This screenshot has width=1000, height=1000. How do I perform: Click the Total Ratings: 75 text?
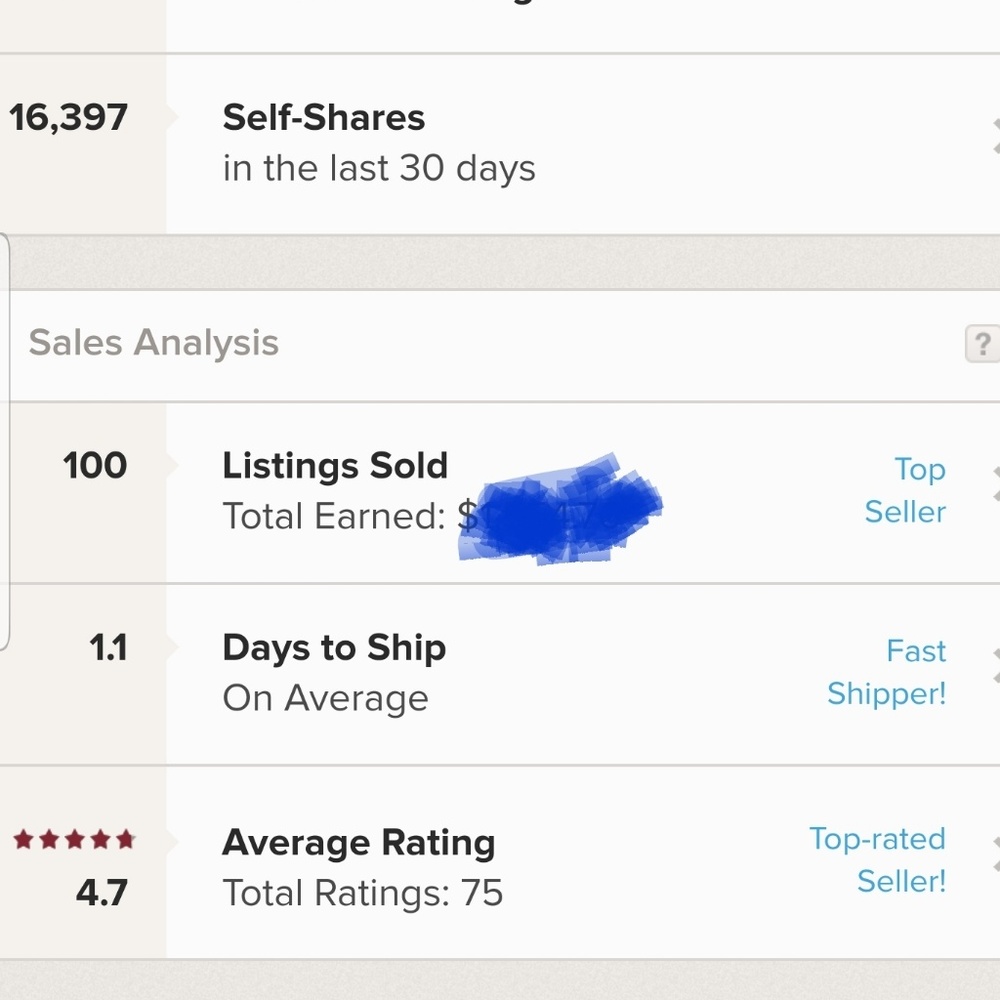[x=362, y=893]
